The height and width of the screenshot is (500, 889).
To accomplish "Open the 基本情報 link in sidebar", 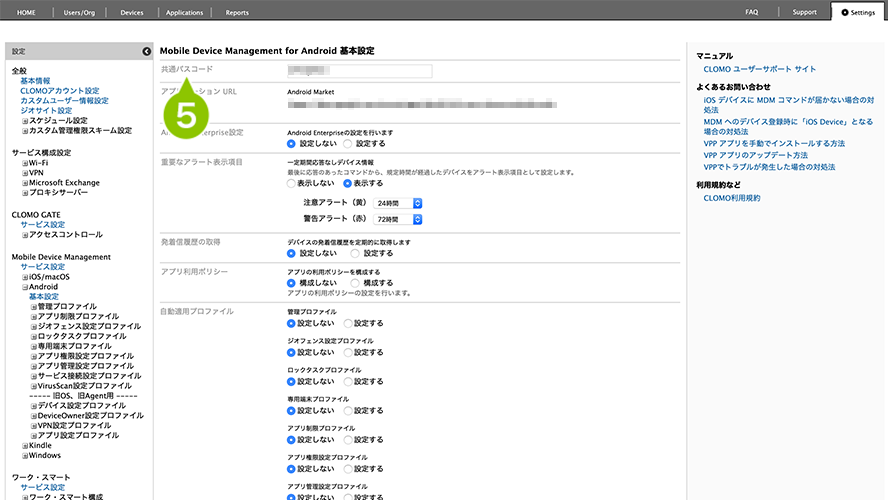I will click(x=35, y=81).
